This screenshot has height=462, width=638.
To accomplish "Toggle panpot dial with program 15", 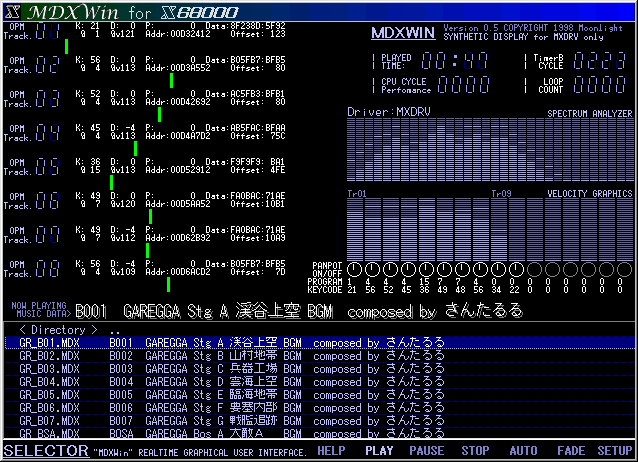I will pyautogui.click(x=426, y=269).
